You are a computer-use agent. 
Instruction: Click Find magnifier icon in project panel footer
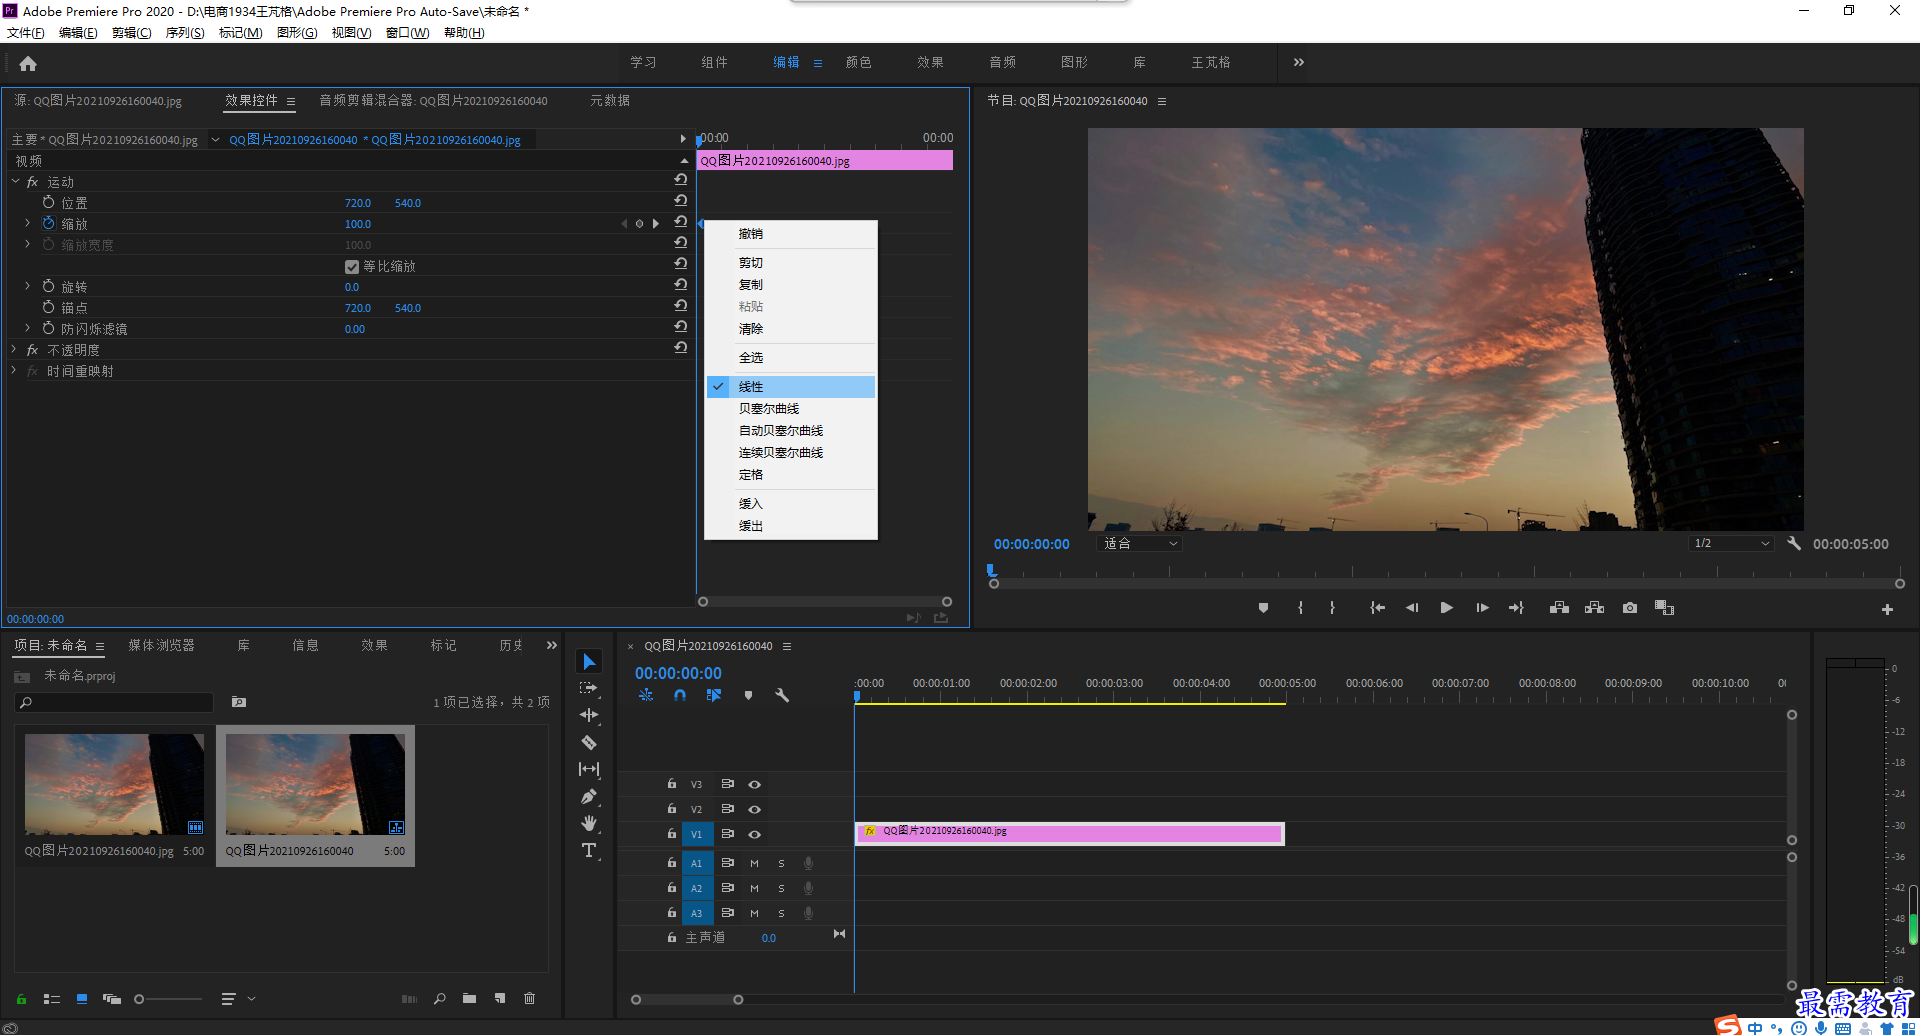click(439, 998)
